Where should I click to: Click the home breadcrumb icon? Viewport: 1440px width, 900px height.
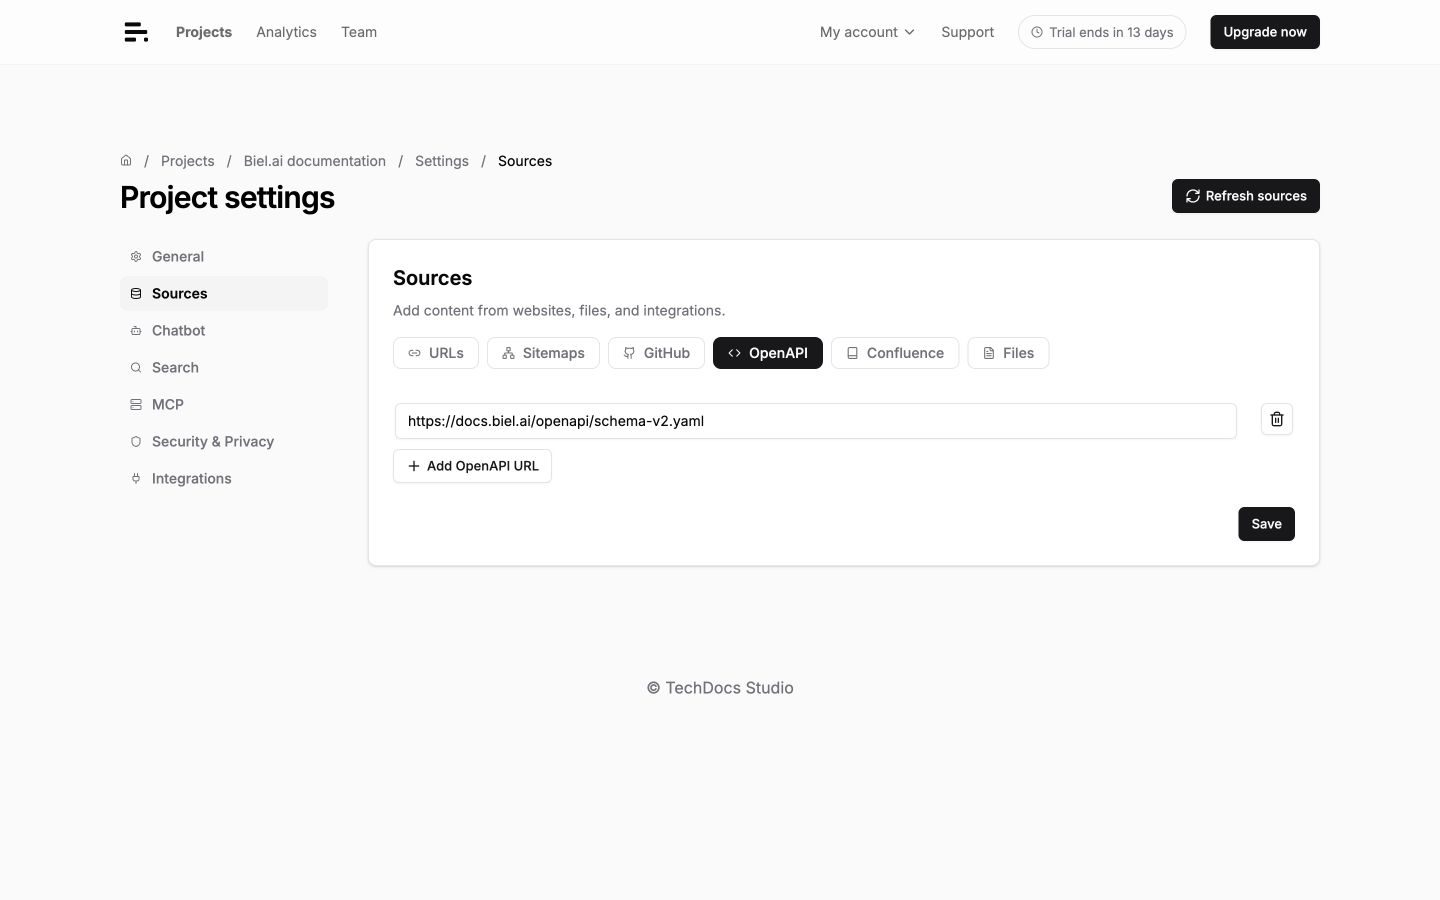tap(126, 160)
